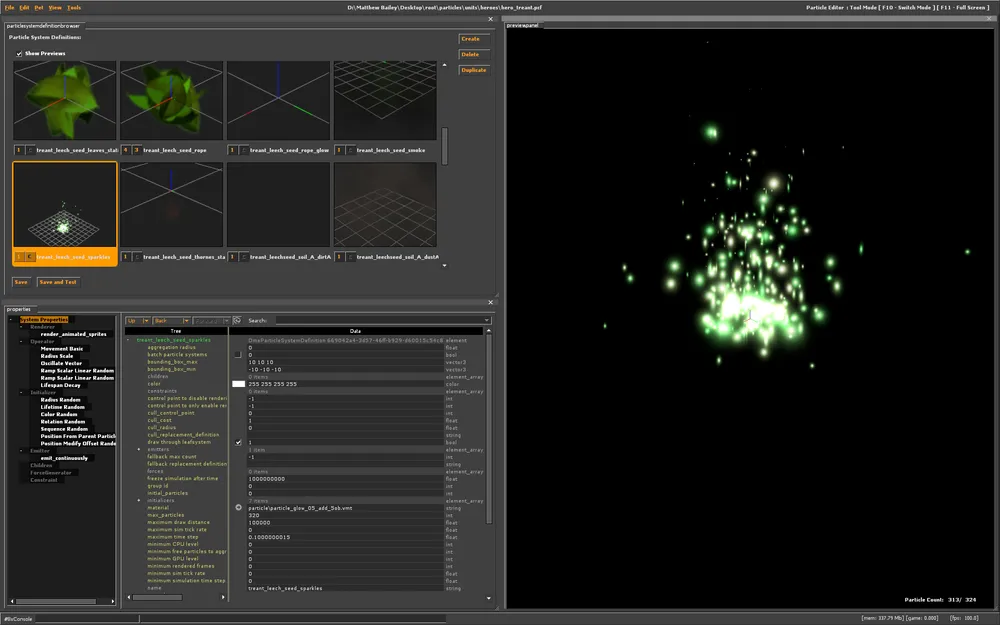Screen dimensions: 1000x625
Task: Click the Duplicate button
Action: (x=473, y=70)
